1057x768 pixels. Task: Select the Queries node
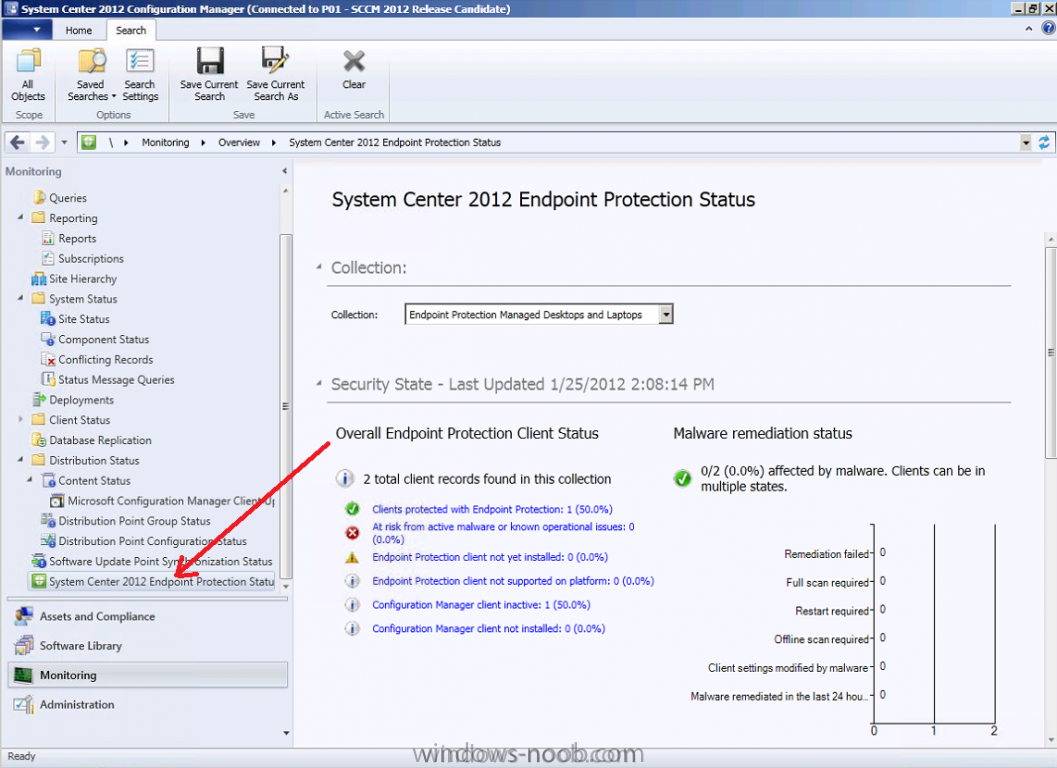67,198
